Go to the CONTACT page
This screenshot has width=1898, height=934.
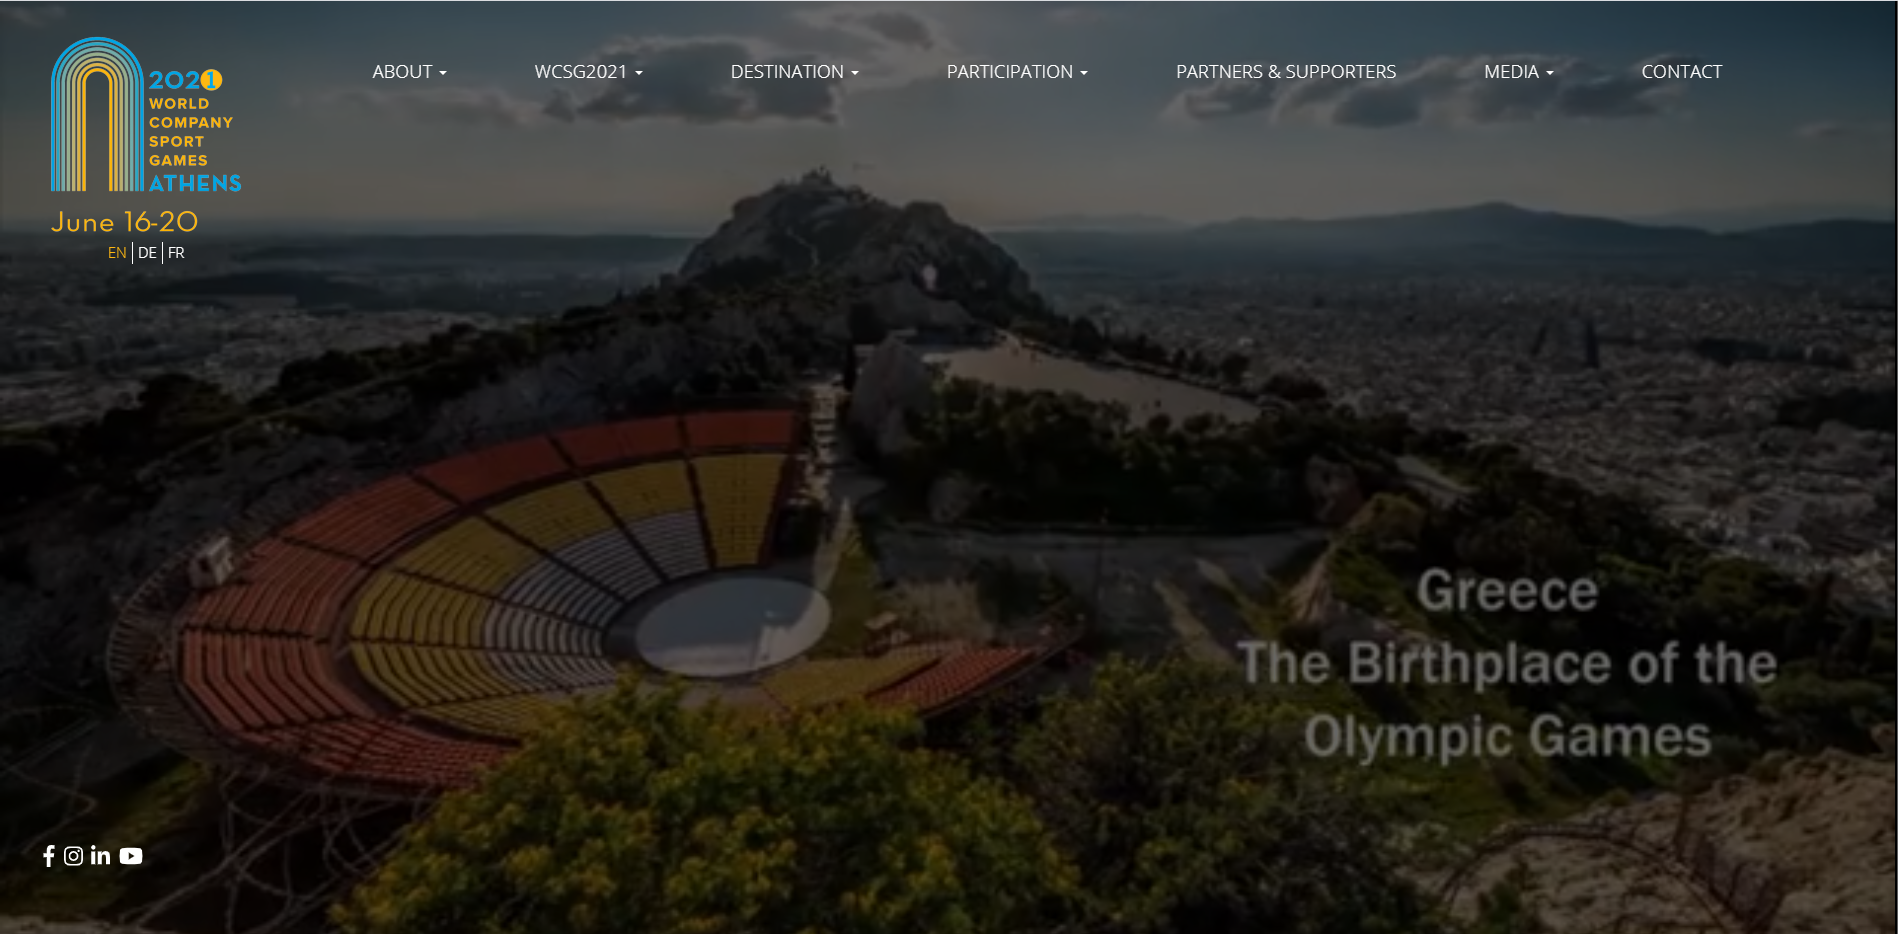coord(1681,72)
